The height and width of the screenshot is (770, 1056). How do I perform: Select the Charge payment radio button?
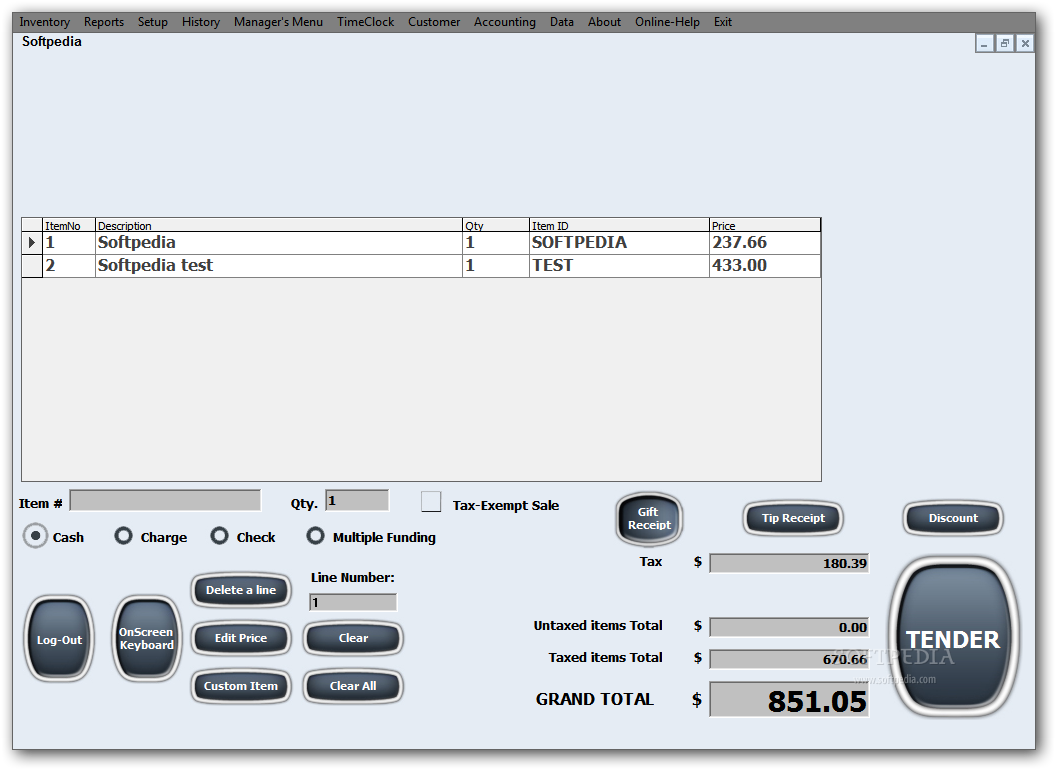[x=123, y=536]
